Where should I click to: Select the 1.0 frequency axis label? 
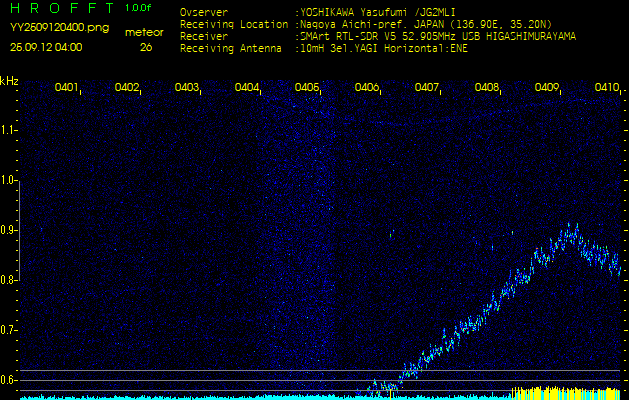(9, 180)
